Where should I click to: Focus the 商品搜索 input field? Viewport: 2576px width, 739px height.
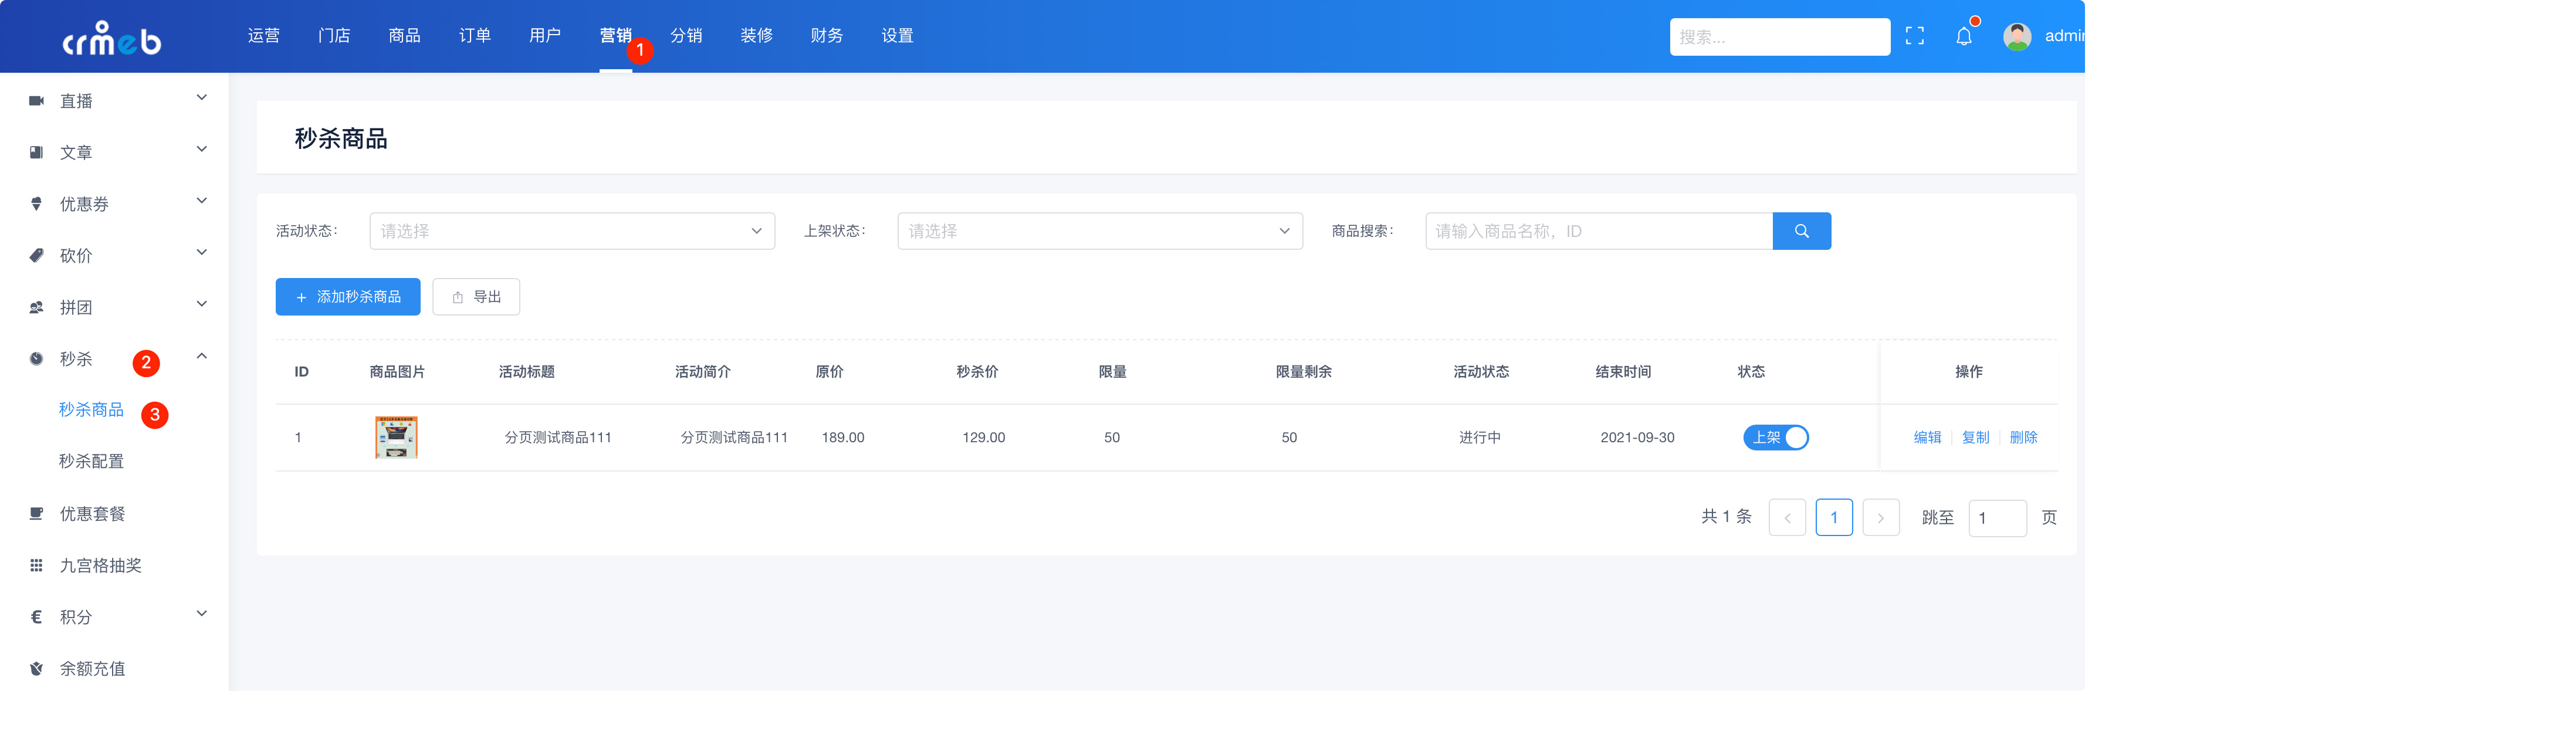point(1598,231)
